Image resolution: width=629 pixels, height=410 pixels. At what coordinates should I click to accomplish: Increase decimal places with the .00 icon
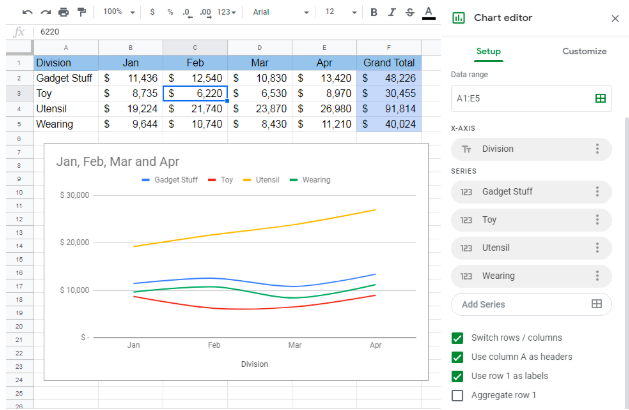click(206, 12)
